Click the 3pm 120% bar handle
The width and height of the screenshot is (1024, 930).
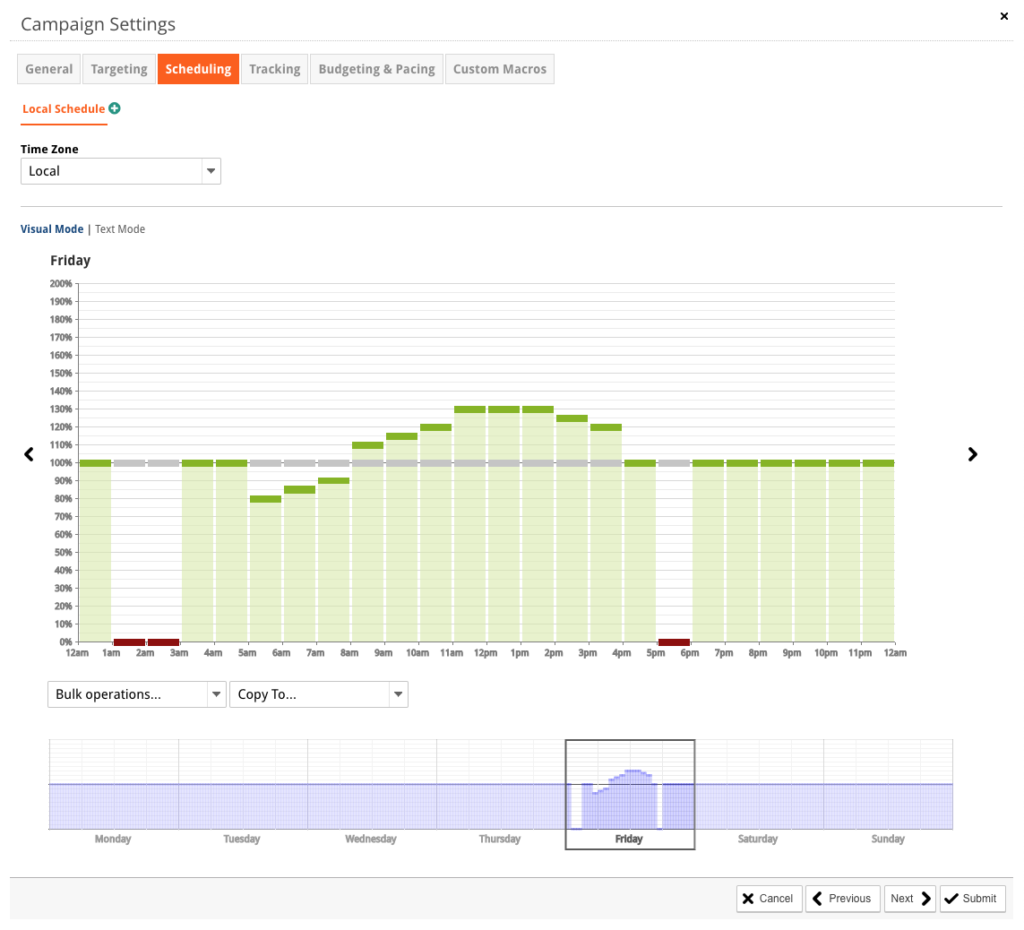pos(606,427)
